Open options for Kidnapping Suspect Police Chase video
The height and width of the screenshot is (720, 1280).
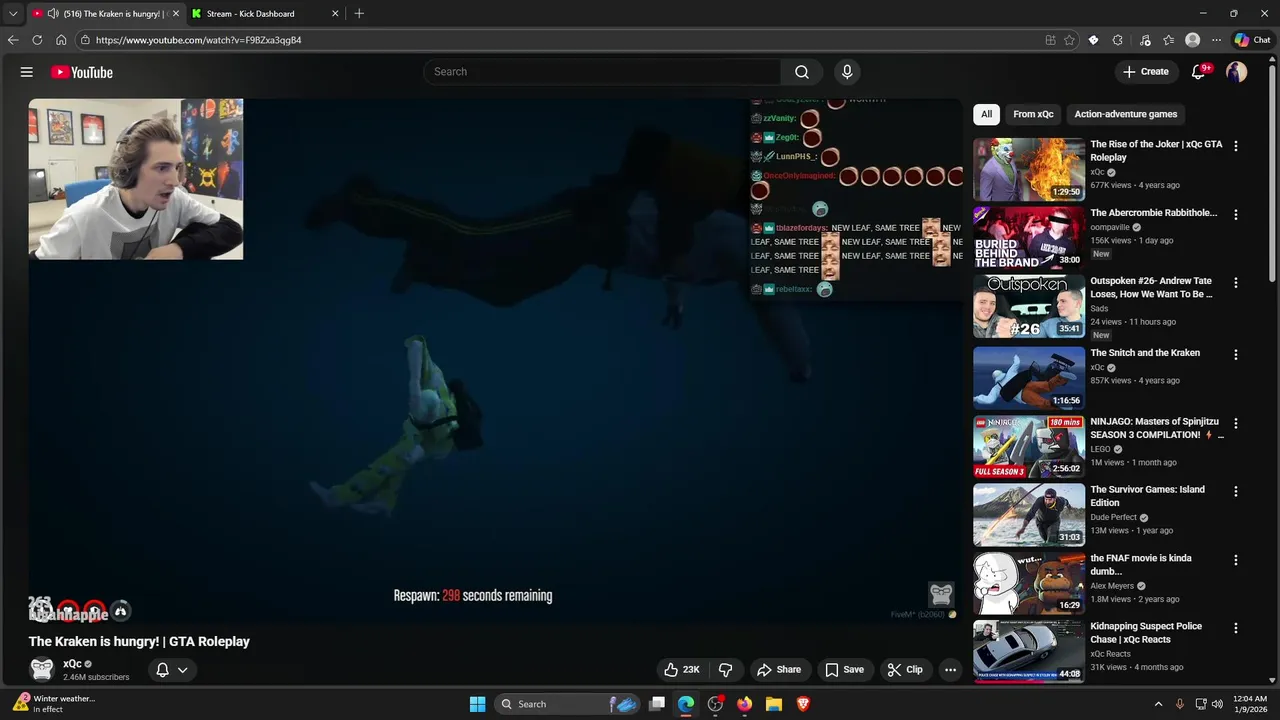coord(1236,629)
